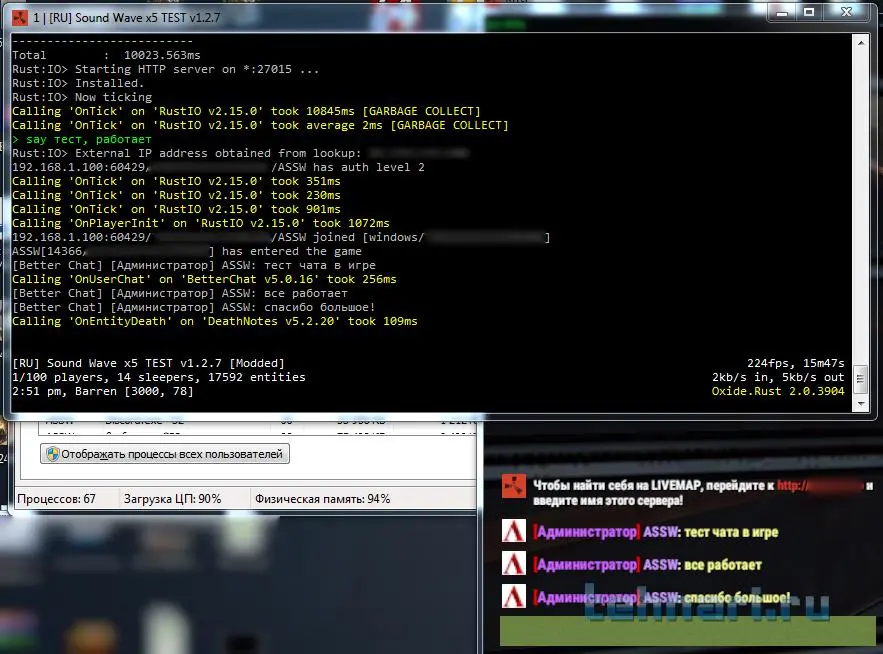Click 'OnUserChat' on BetterChat took 256ms line
The height and width of the screenshot is (654, 883).
click(204, 279)
